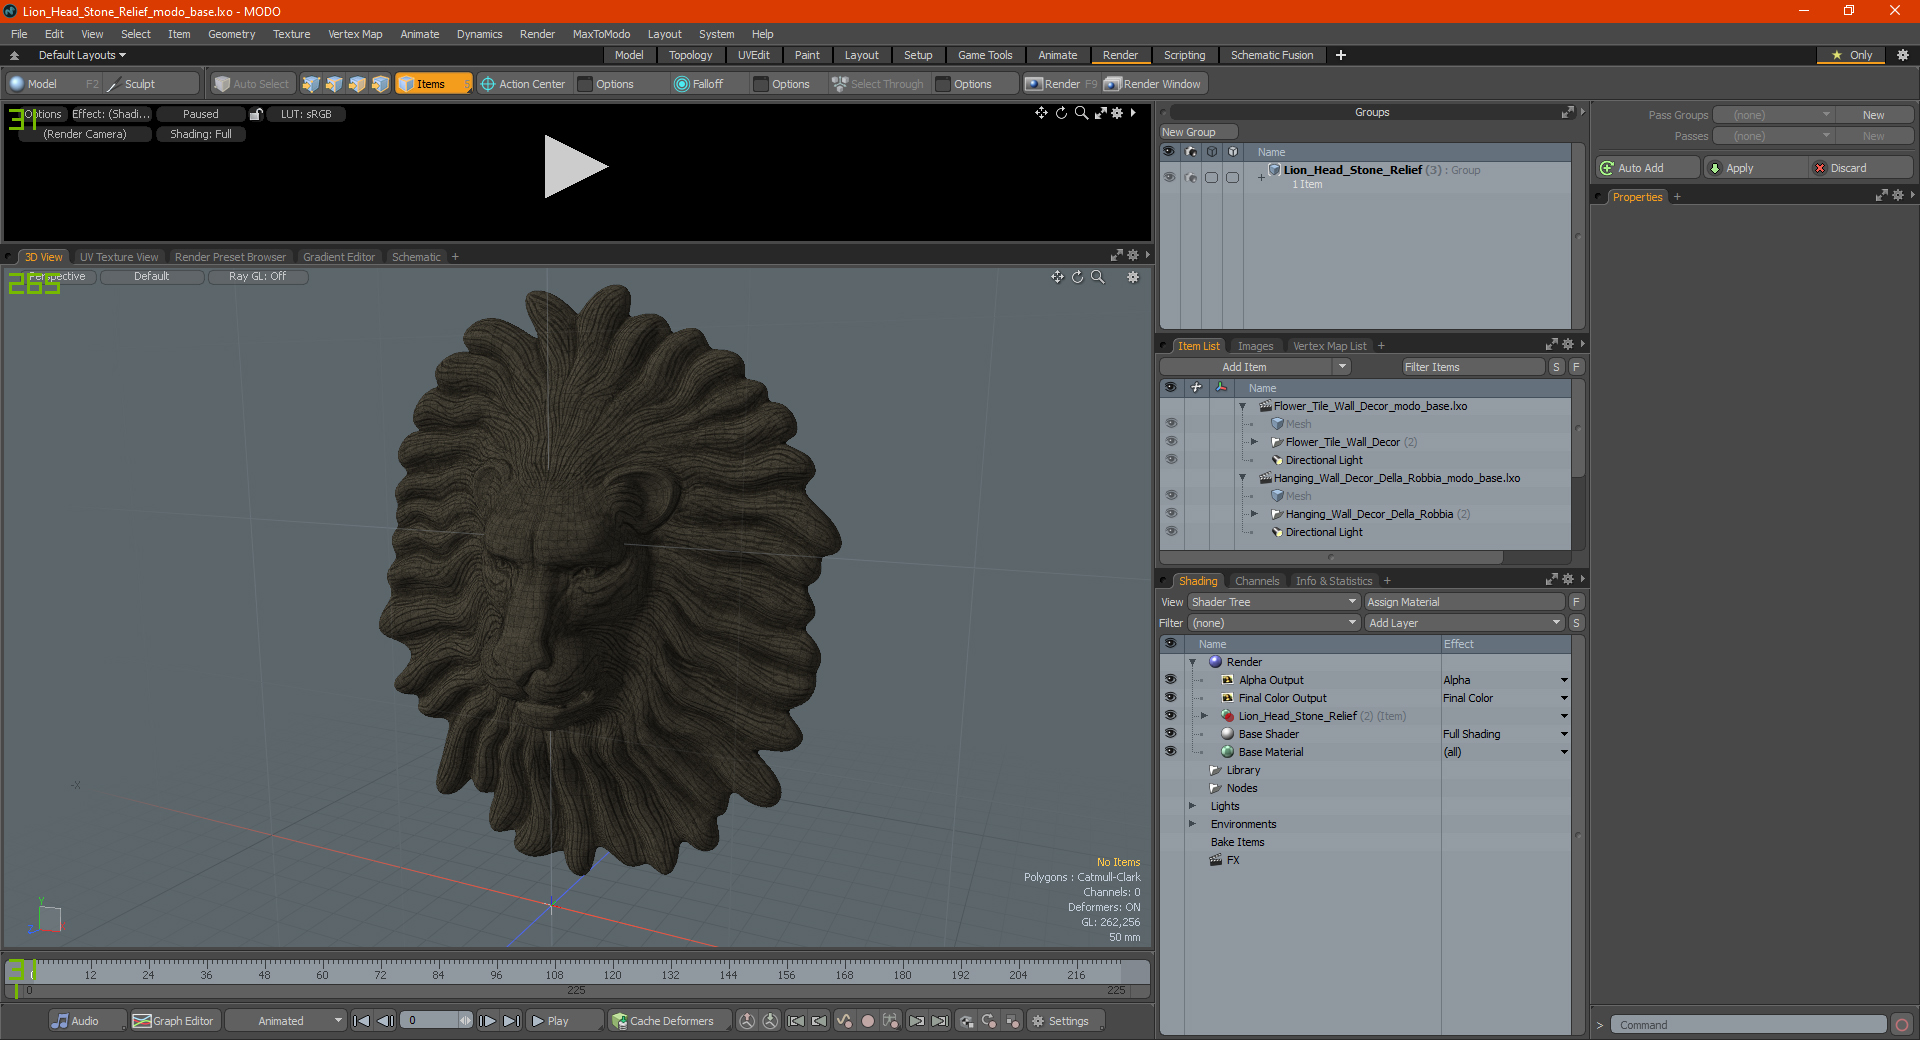Click pan move icon in 3D viewport
Image resolution: width=1920 pixels, height=1040 pixels.
pos(1057,277)
